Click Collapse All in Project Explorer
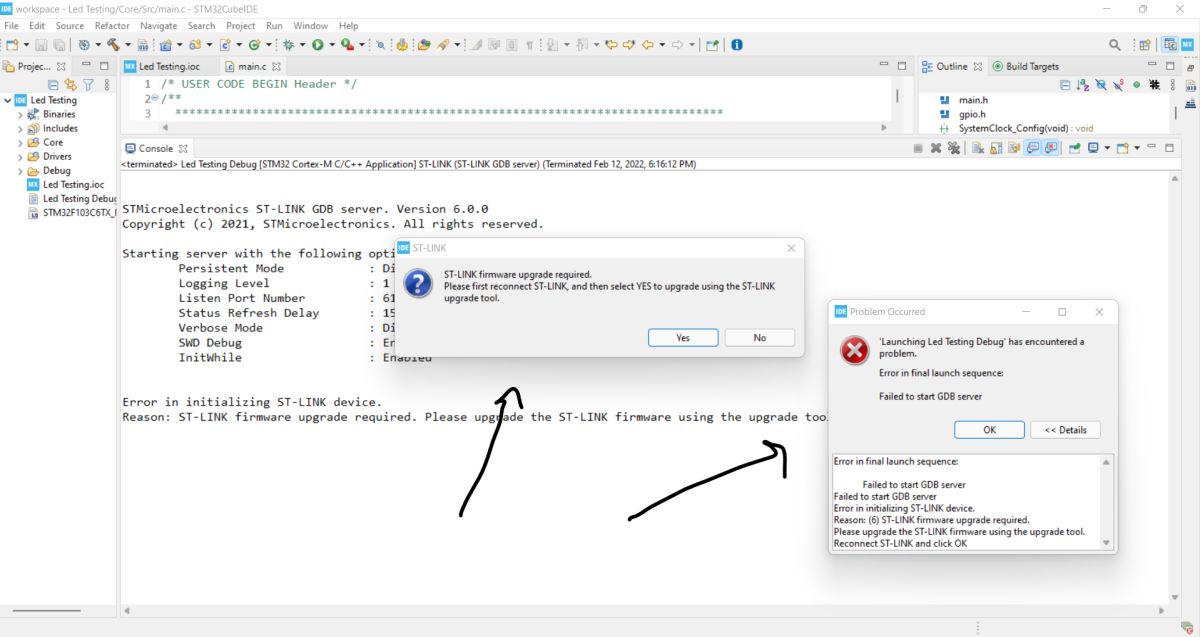The width and height of the screenshot is (1200, 637). [53, 85]
